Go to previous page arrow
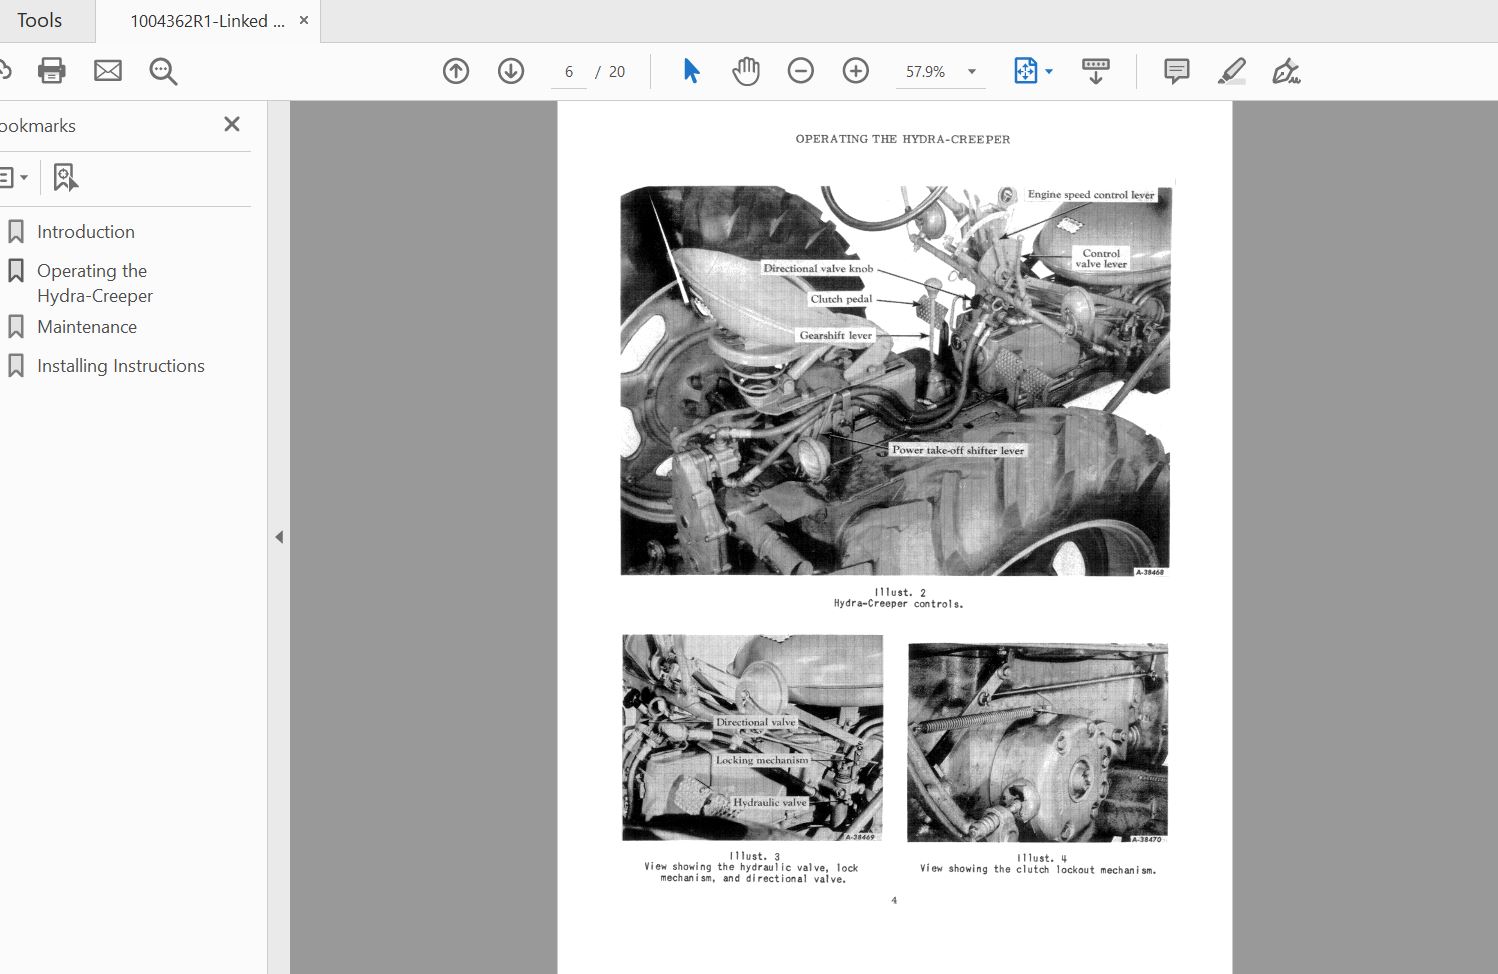Screen dimensions: 1498x974 click(456, 71)
